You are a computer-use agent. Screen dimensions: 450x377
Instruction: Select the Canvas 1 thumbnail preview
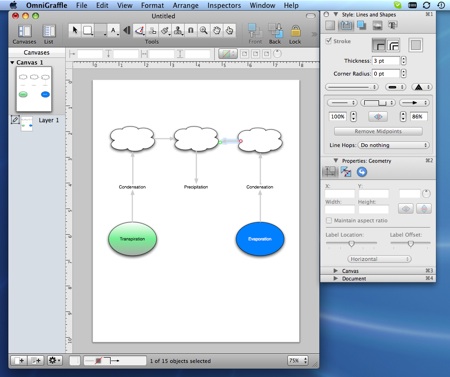coord(34,89)
